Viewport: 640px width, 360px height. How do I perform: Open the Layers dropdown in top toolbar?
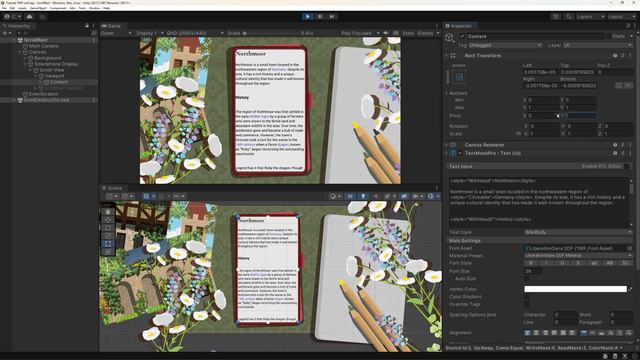590,17
